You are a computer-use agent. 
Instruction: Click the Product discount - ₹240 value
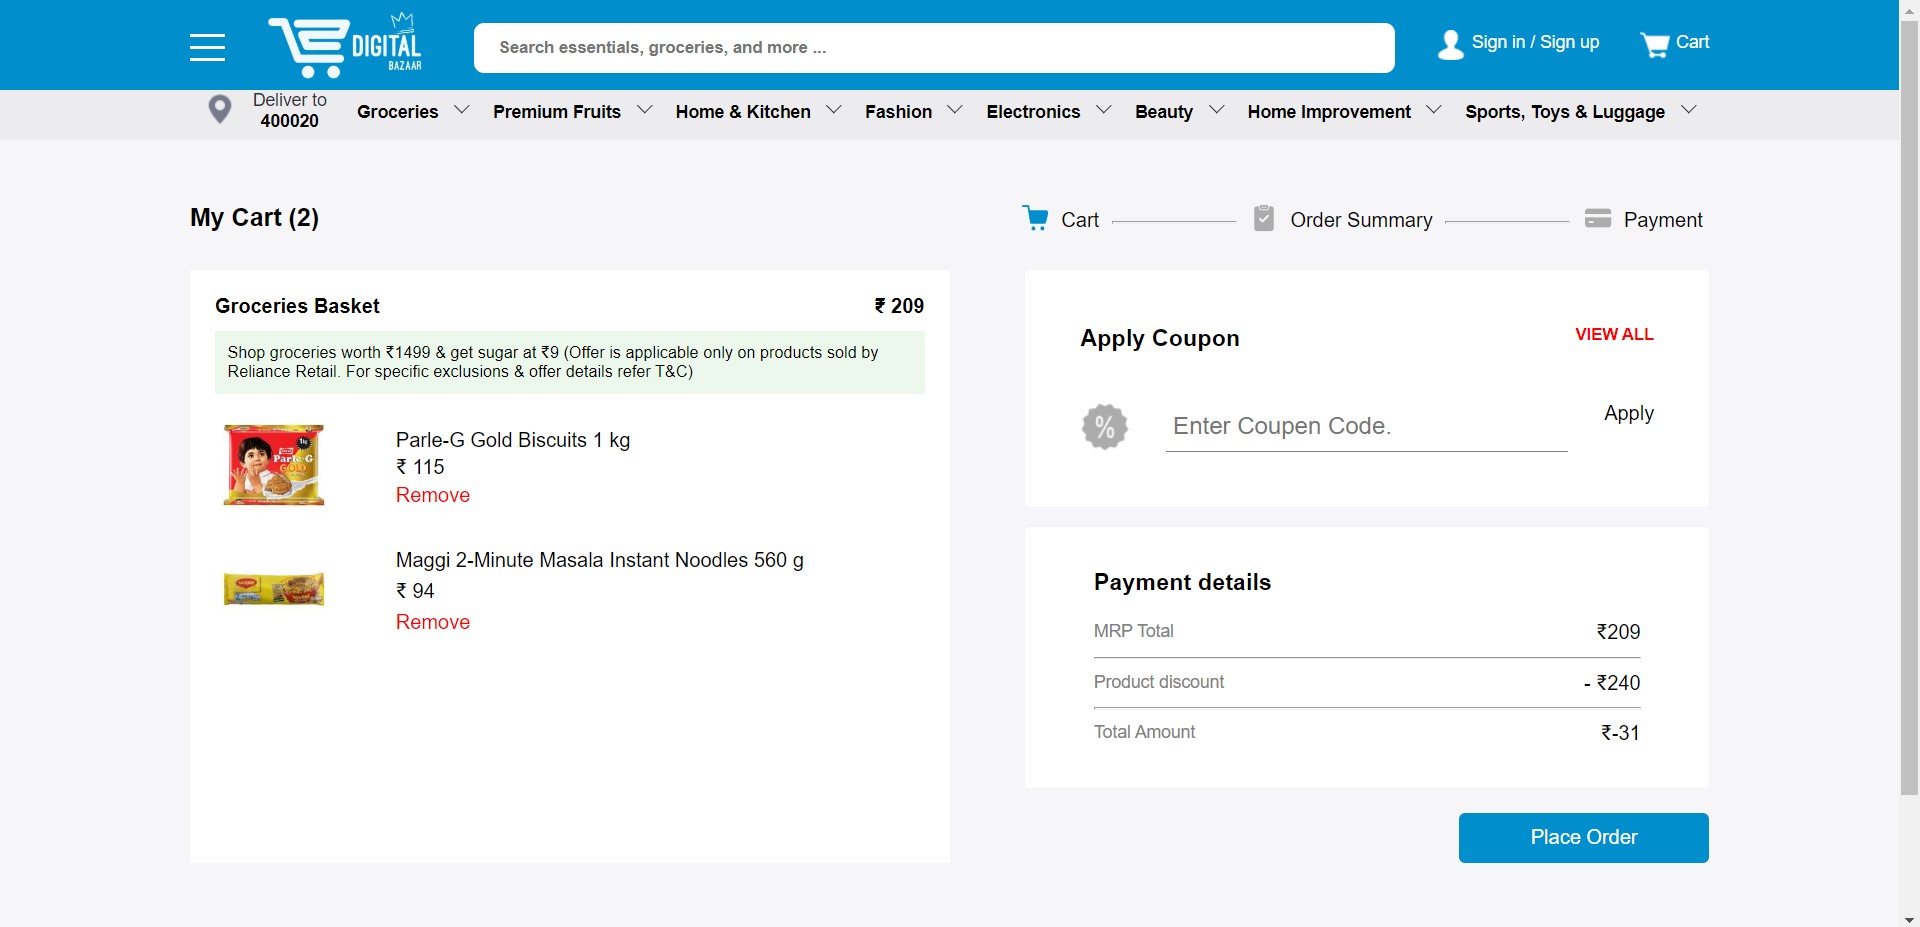(1612, 682)
